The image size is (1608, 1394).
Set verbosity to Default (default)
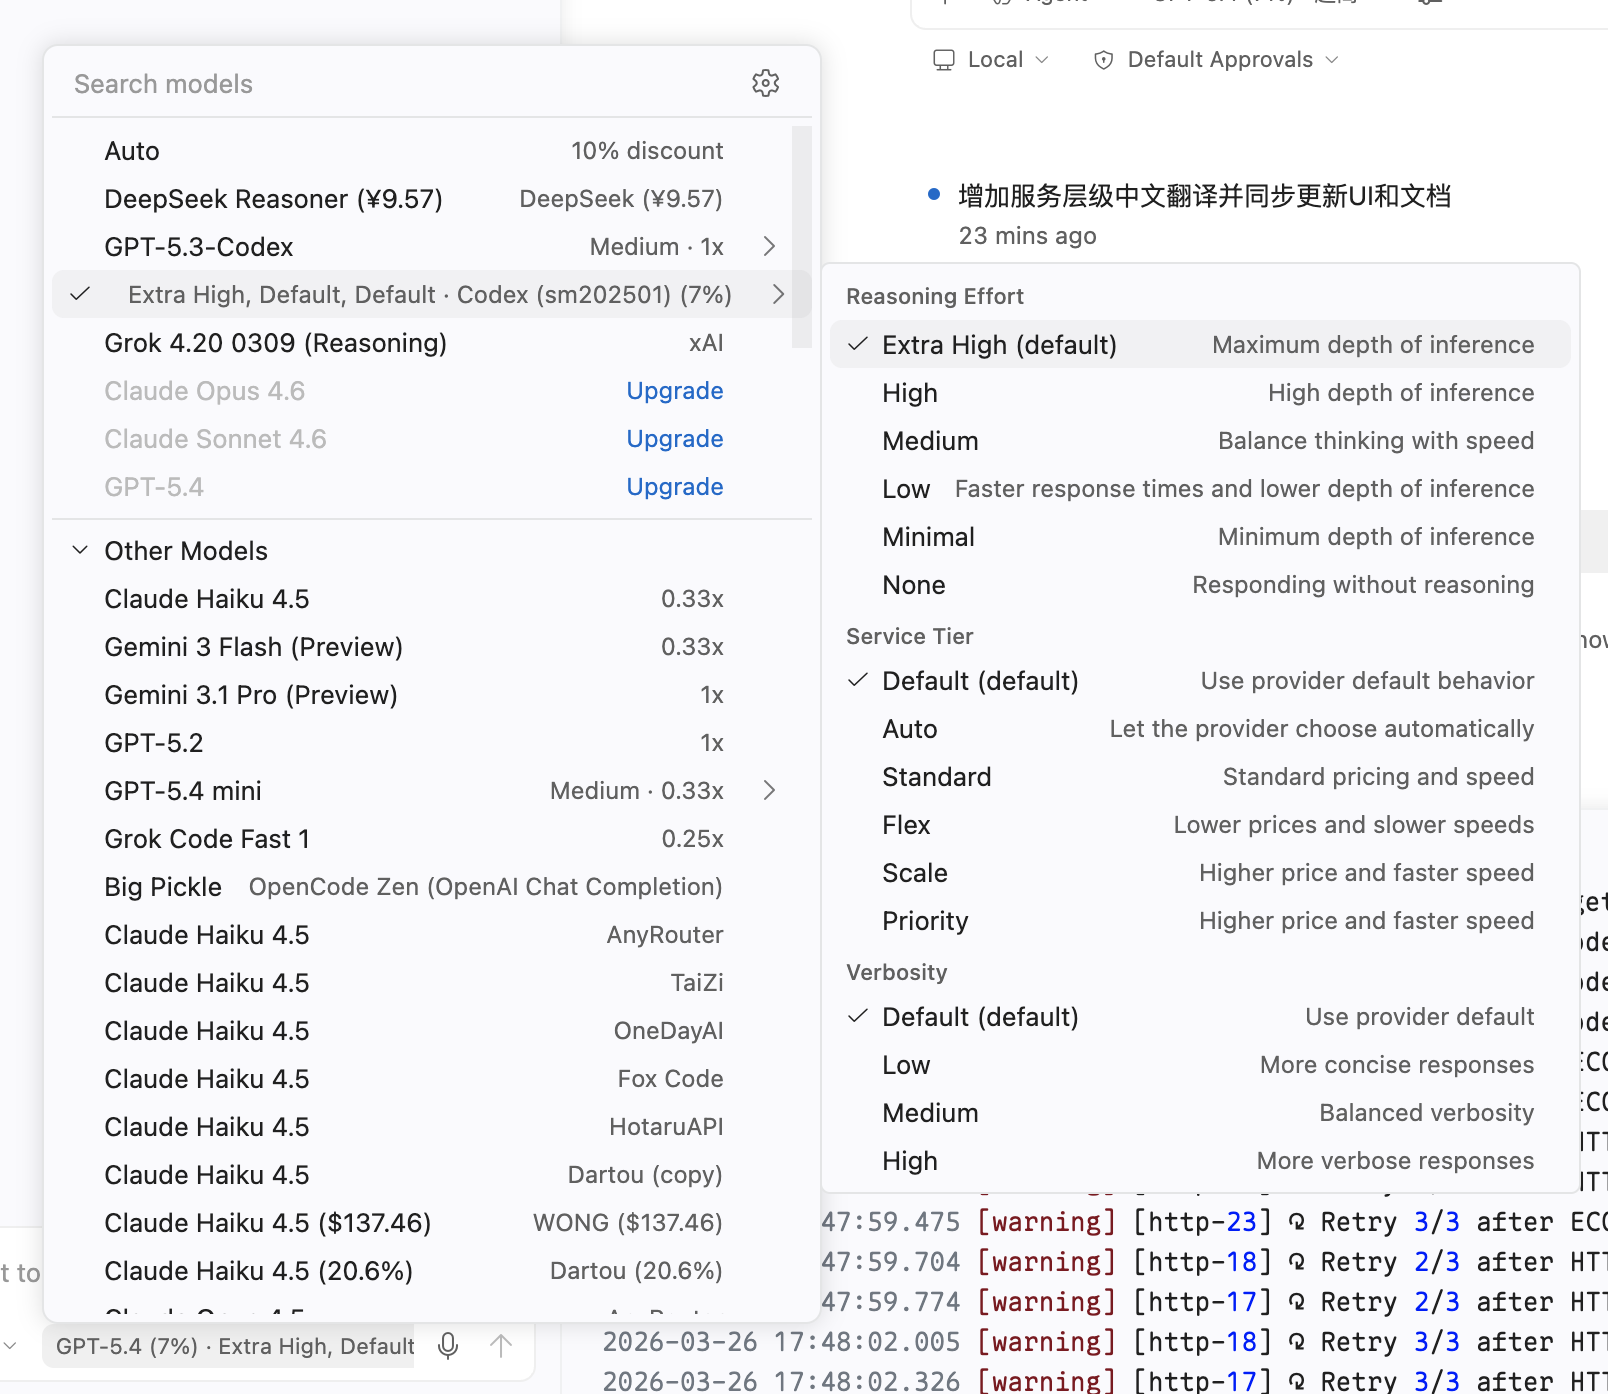(1200, 1016)
